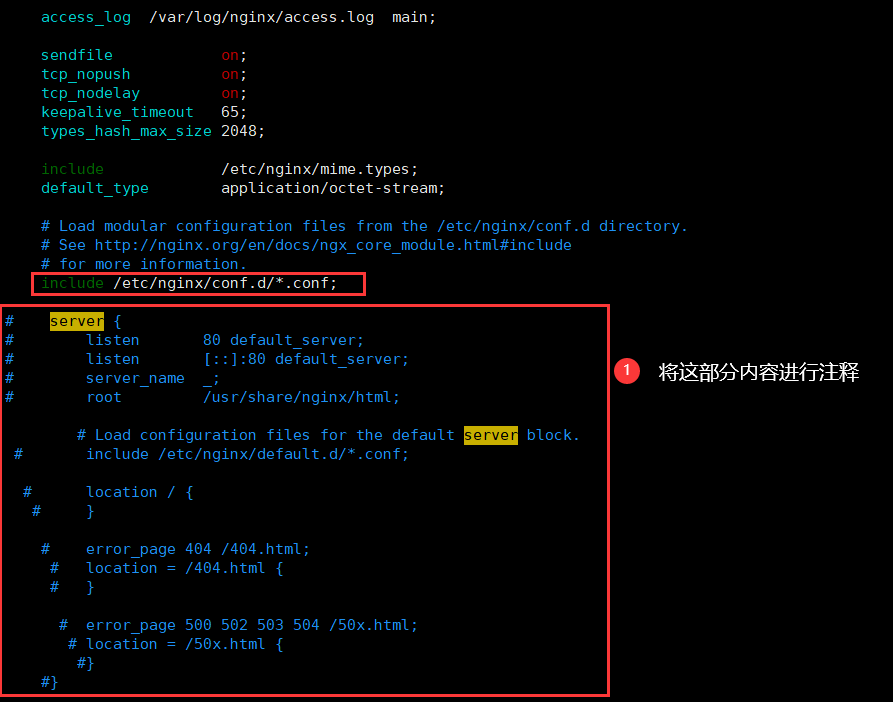Click '80 default_server;' on first listen line

[283, 340]
